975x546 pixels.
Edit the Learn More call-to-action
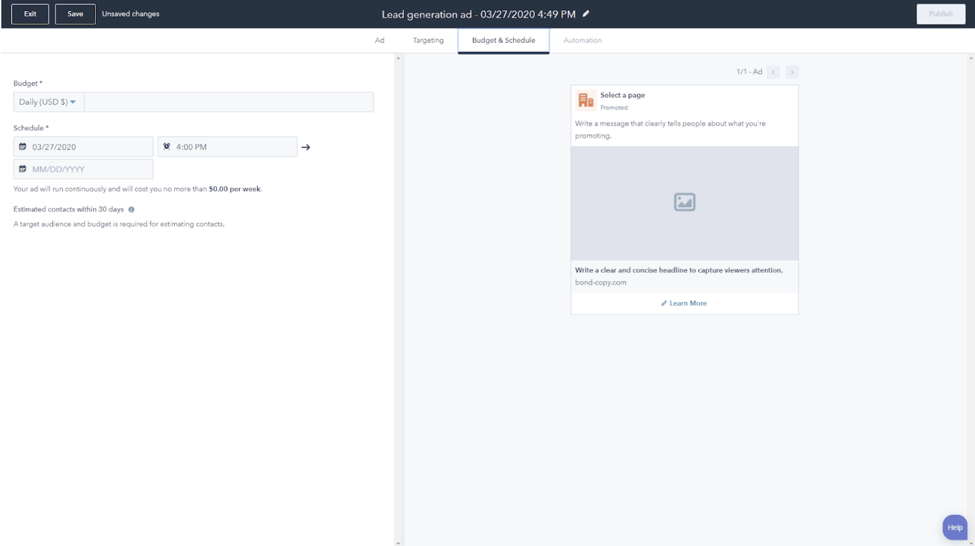684,303
